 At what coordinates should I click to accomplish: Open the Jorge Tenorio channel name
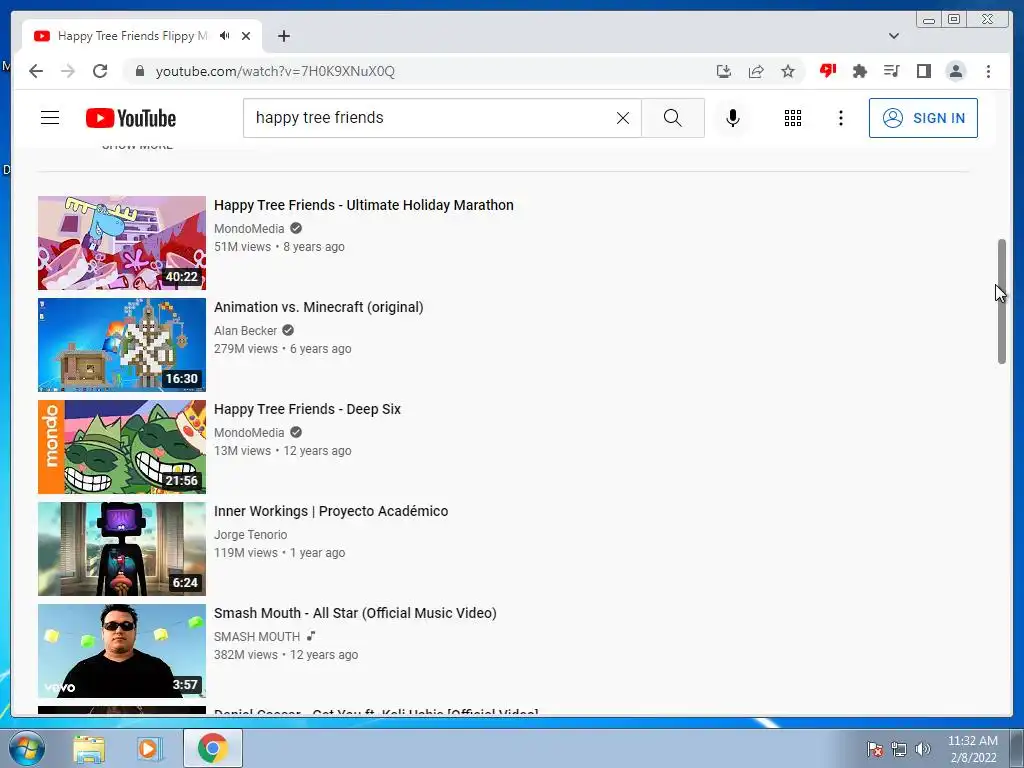coord(251,534)
